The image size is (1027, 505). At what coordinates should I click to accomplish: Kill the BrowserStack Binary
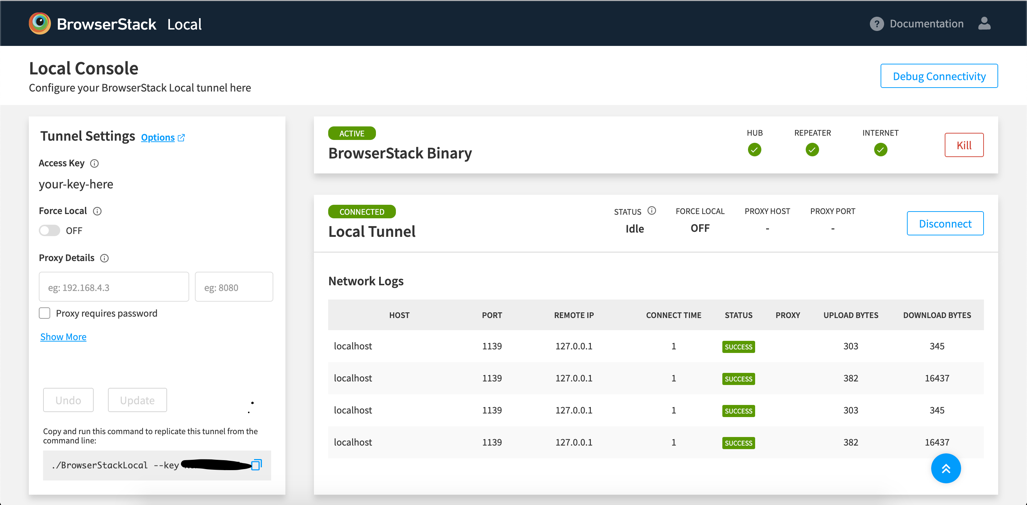(964, 145)
